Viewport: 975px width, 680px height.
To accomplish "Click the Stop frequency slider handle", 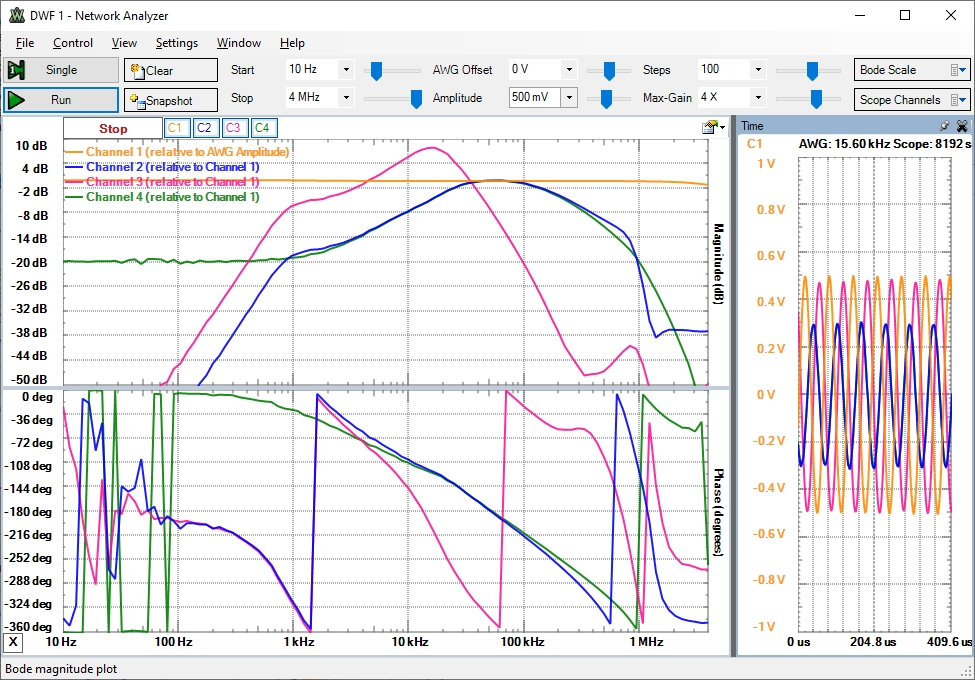I will tap(416, 98).
